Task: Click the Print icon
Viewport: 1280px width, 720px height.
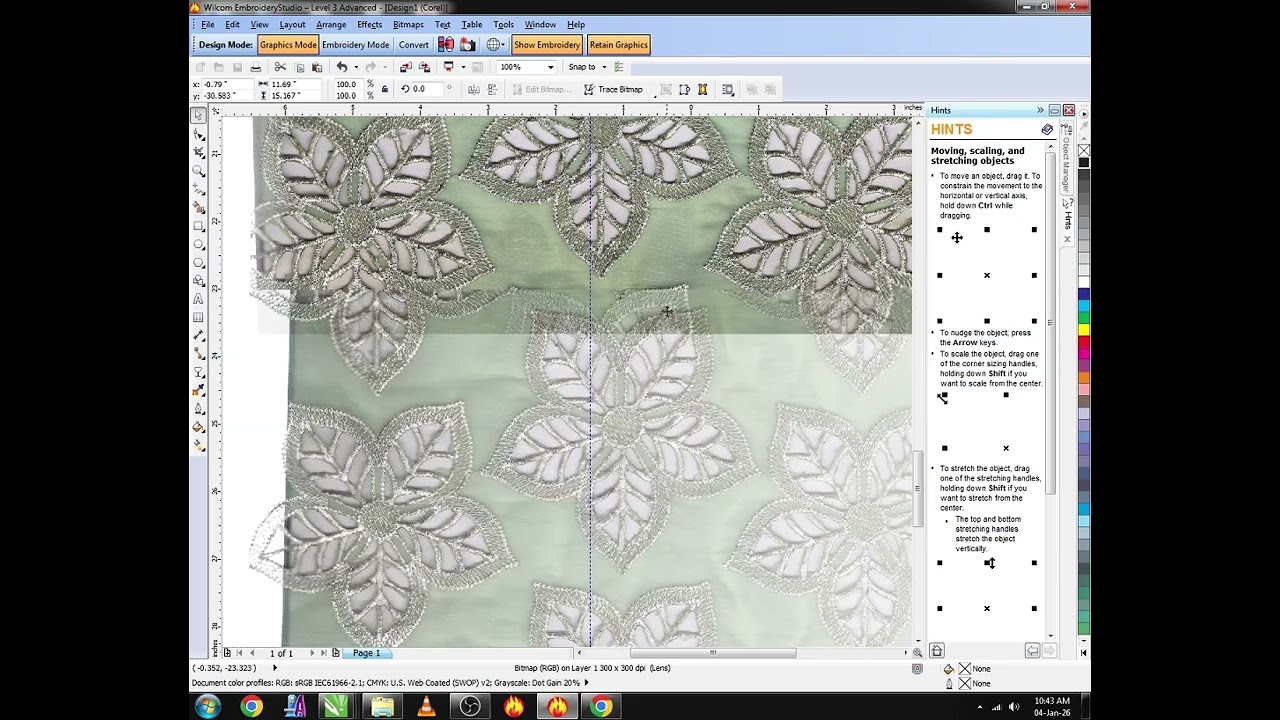Action: 256,67
